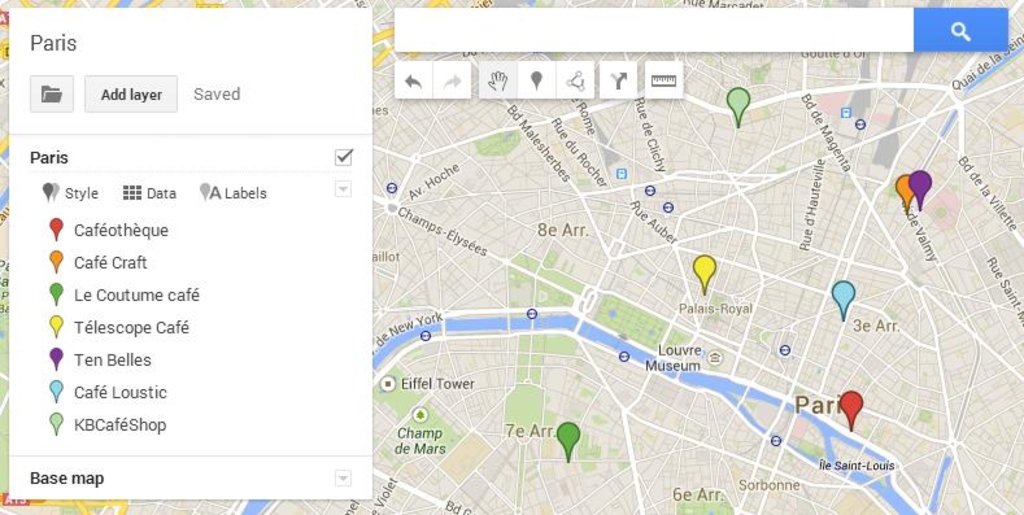
Task: Click the pale green pin beside KBCaféShop
Action: click(56, 424)
